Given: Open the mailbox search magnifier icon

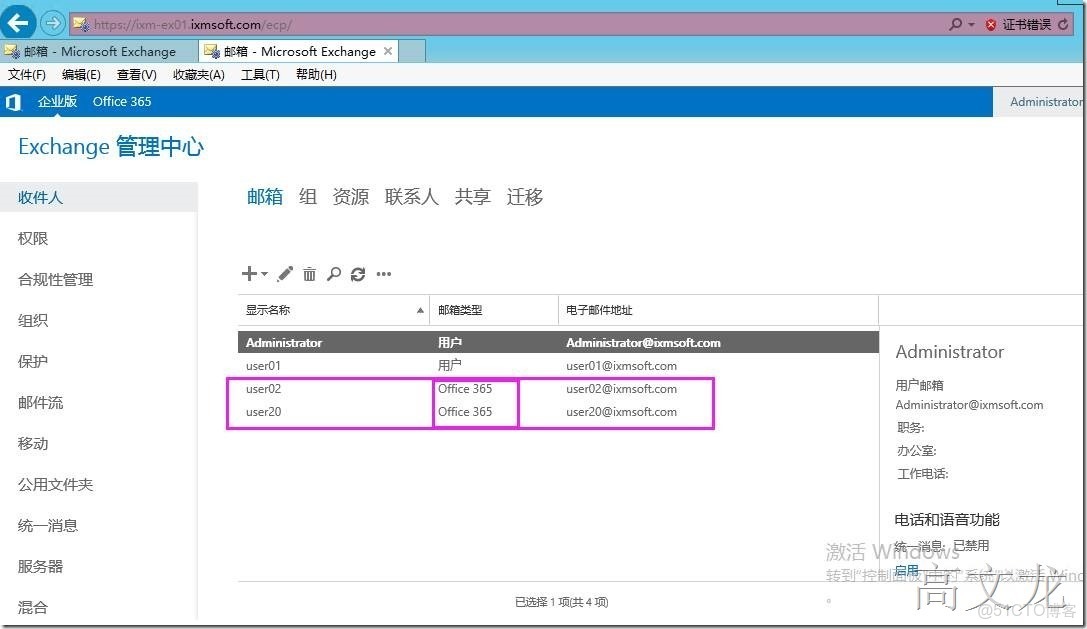Looking at the screenshot, I should [x=333, y=273].
